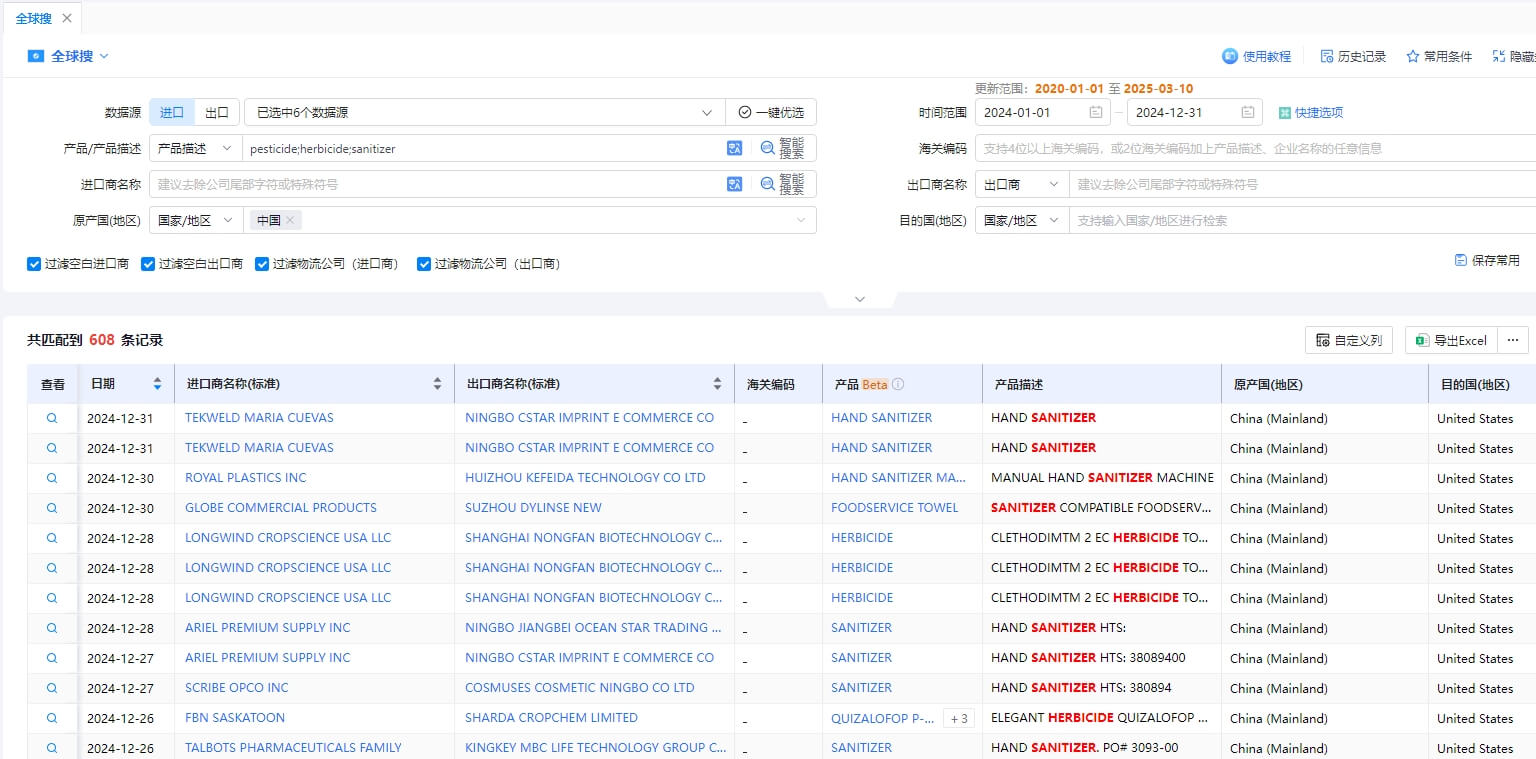The width and height of the screenshot is (1536, 759).
Task: View details for first TEKWELD MARIA CUEVAS row
Action: coord(52,418)
